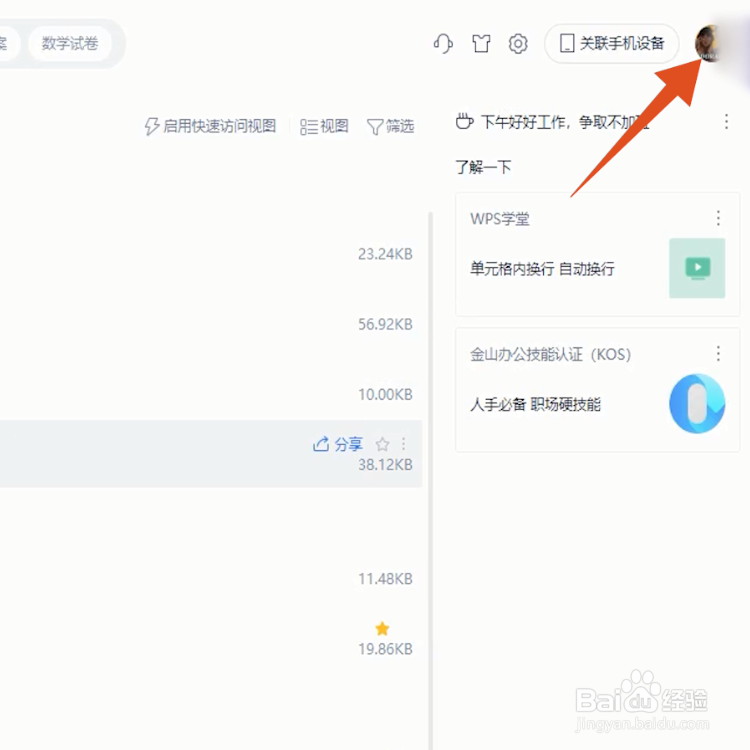Unstar the 19.86KB file
The width and height of the screenshot is (750, 750).
point(382,629)
